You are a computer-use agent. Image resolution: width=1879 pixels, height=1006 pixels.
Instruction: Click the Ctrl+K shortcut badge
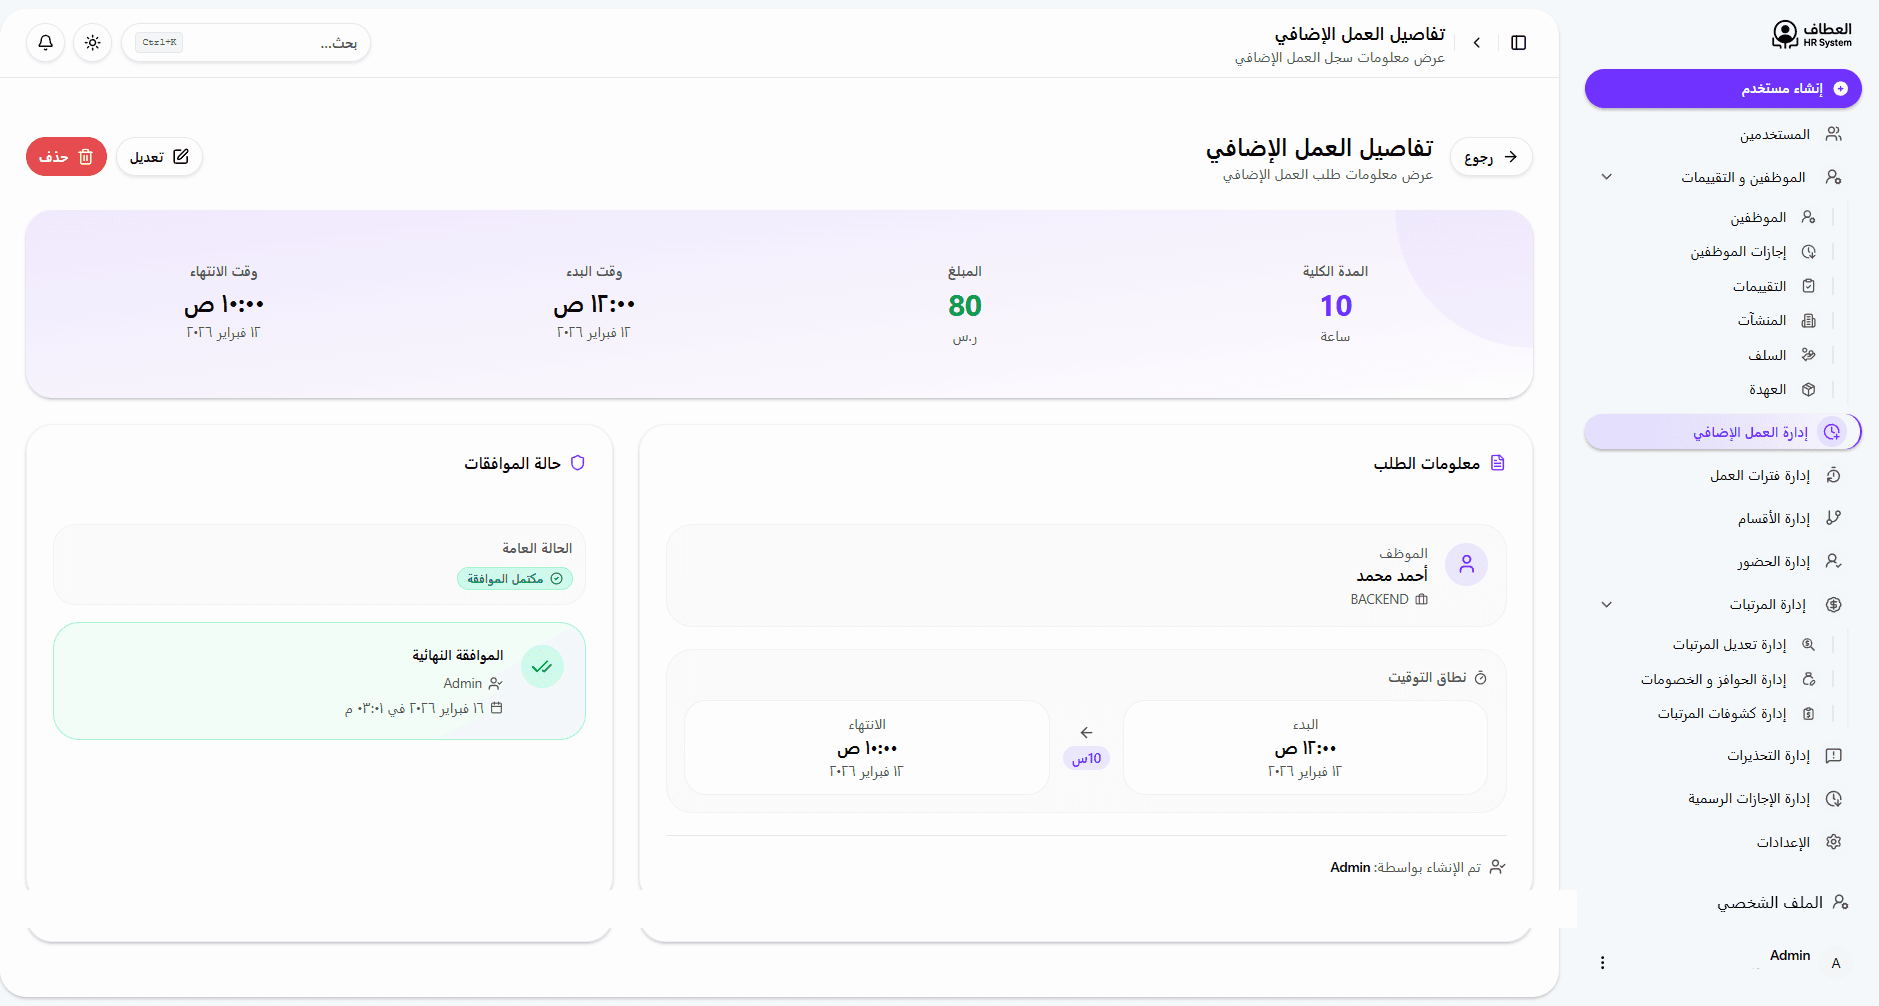[x=159, y=43]
